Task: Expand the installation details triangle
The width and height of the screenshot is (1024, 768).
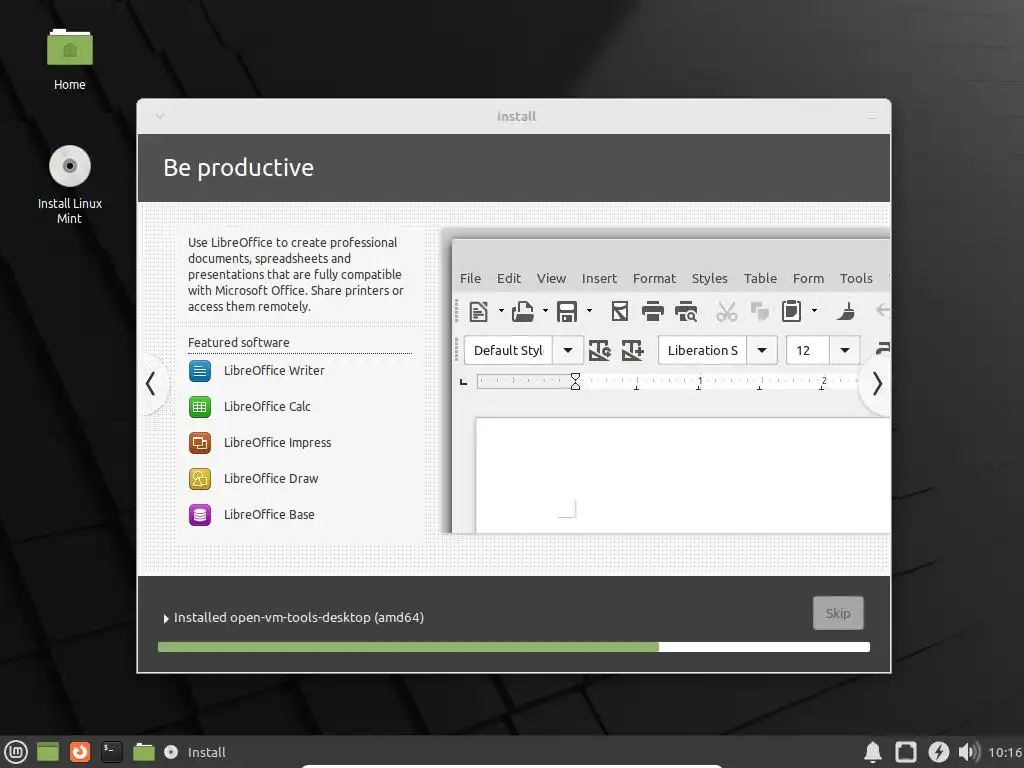Action: [x=166, y=618]
